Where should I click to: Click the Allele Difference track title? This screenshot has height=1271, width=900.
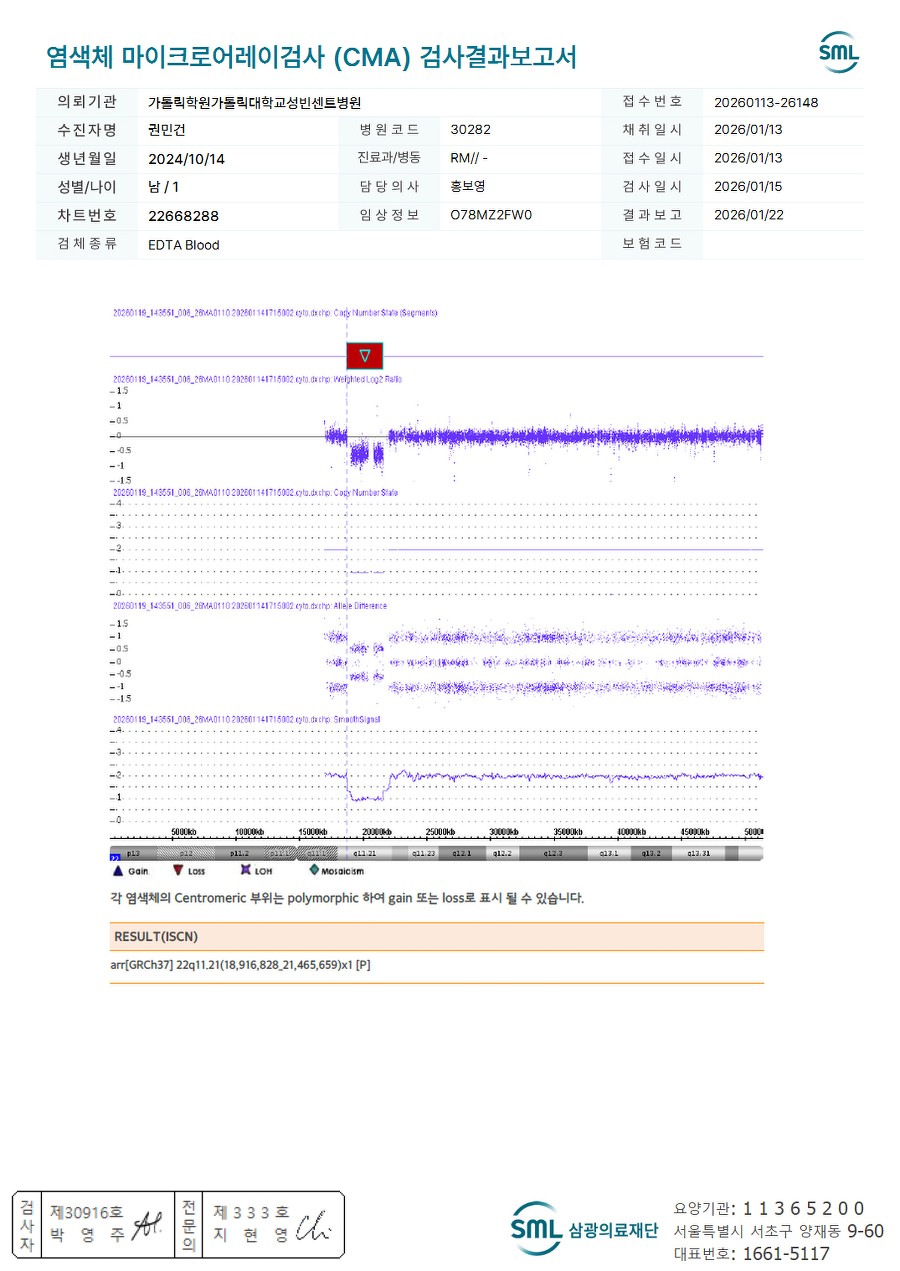(250, 606)
